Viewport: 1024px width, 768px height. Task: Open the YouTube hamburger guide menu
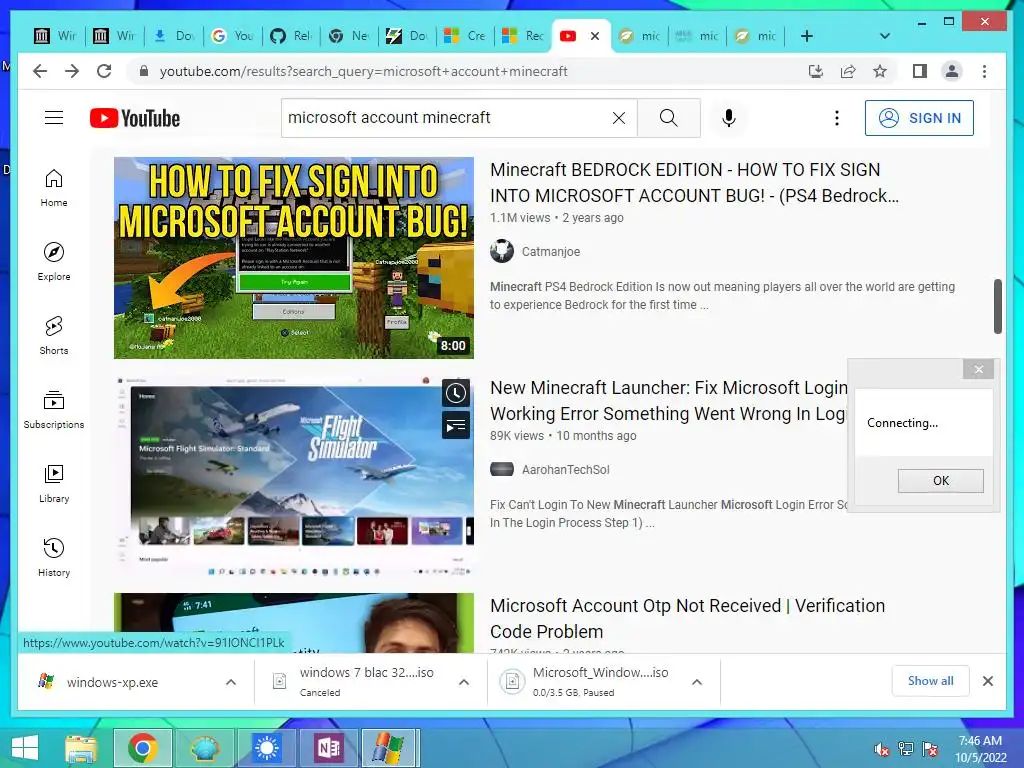coord(54,118)
